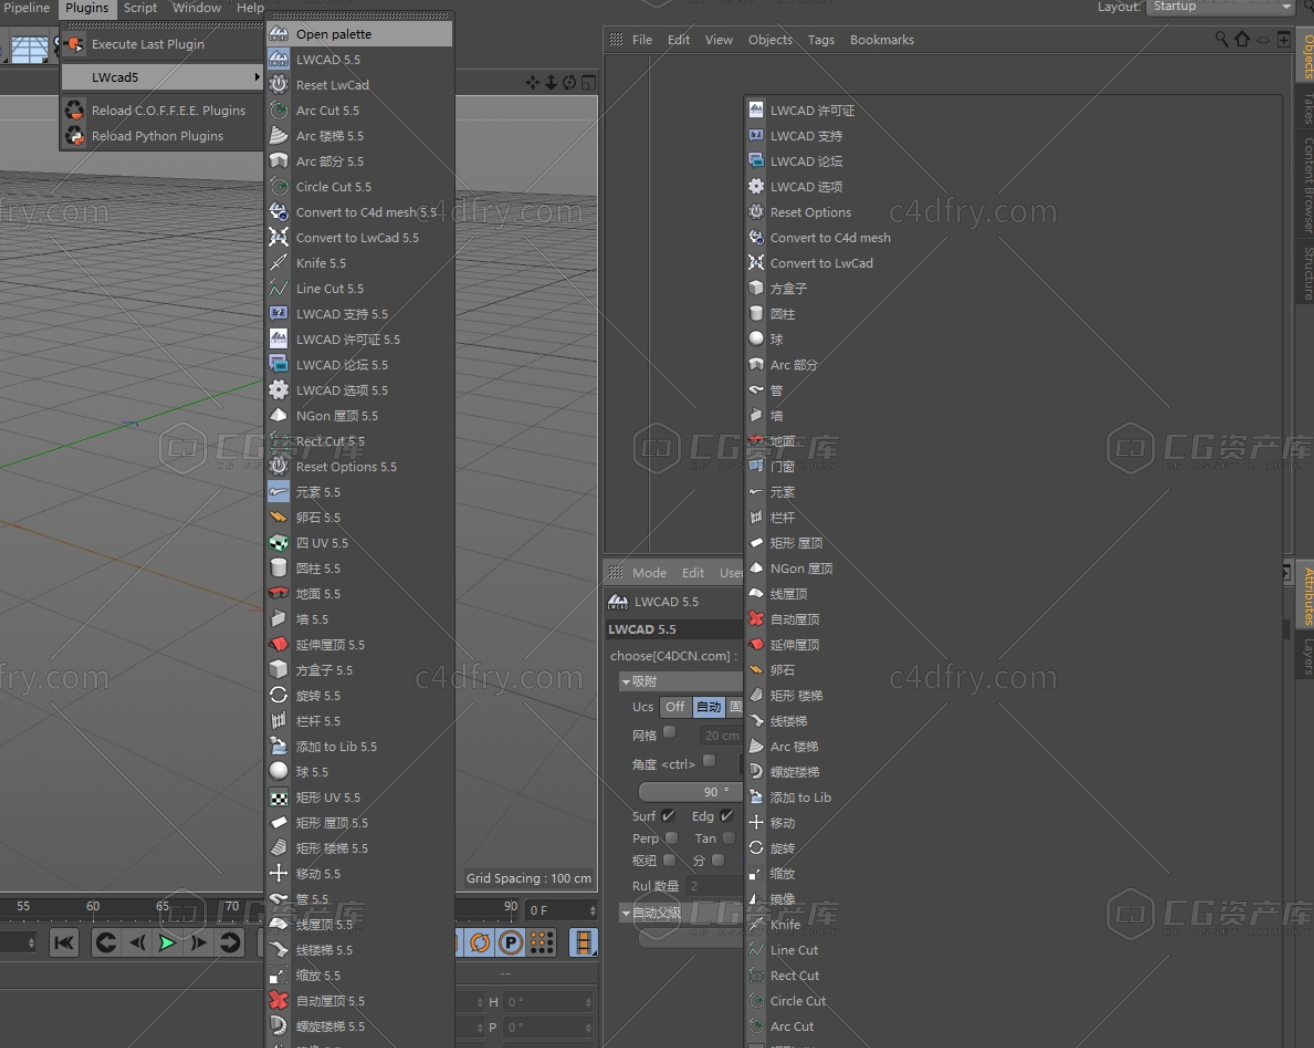Set Ucs mode to 自动
This screenshot has width=1314, height=1048.
[709, 707]
